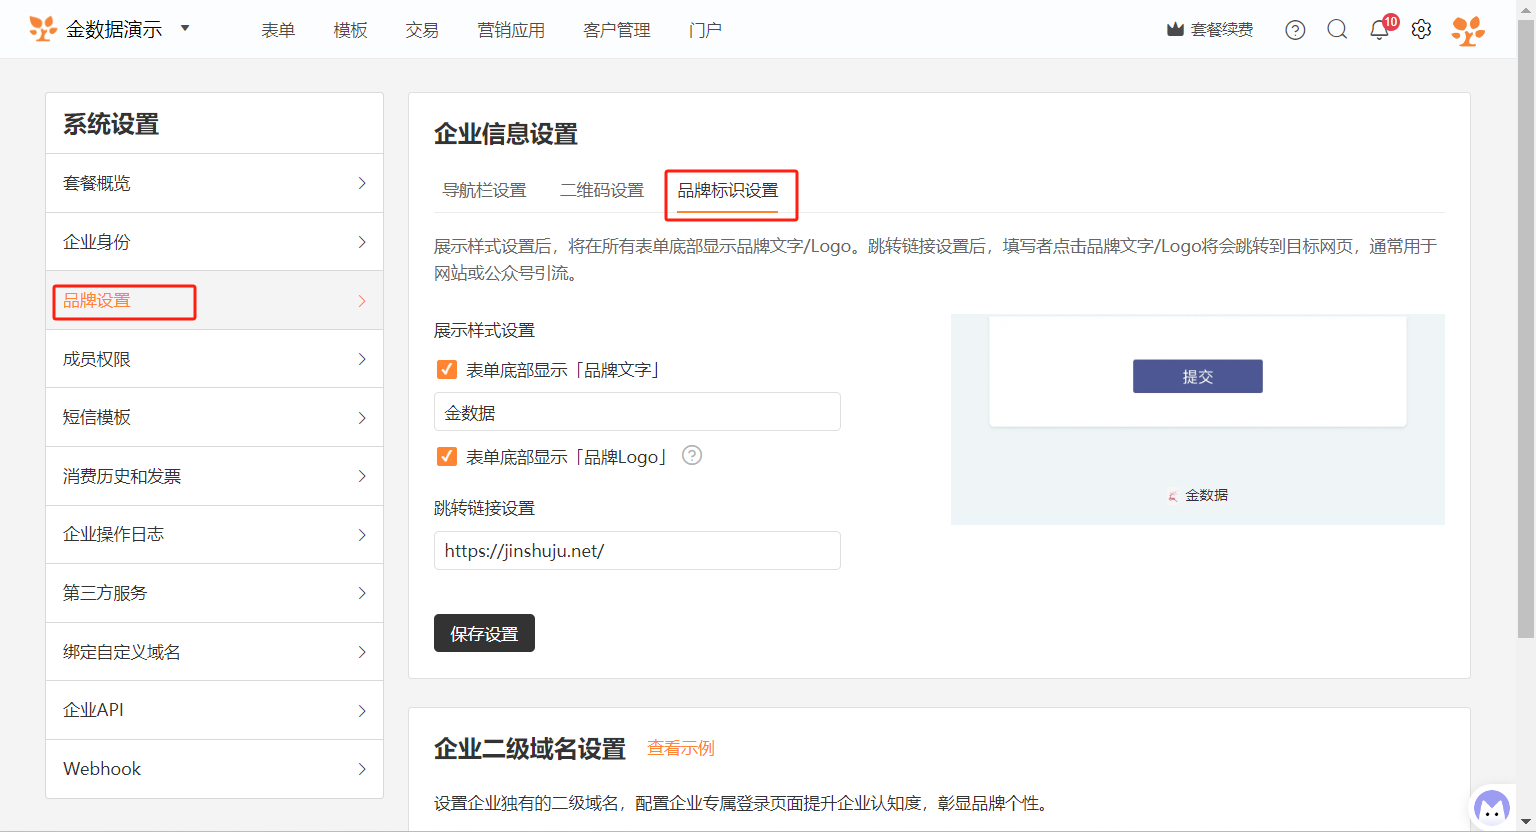This screenshot has width=1536, height=832.
Task: Select 品牌设置 in the sidebar
Action: tap(214, 300)
